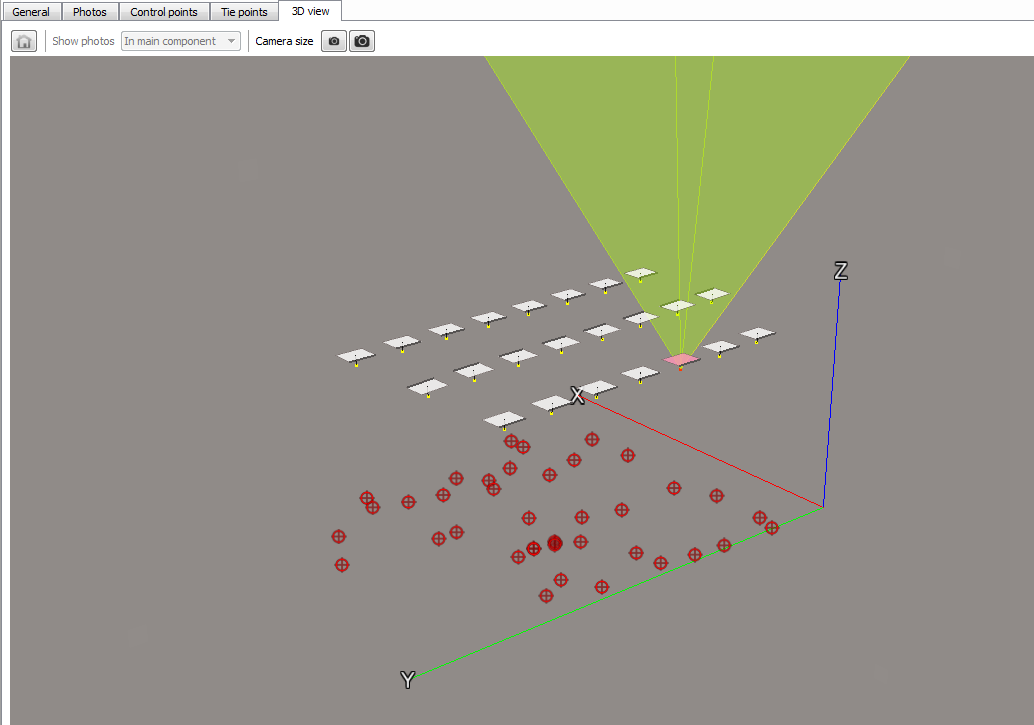
Task: Select the filled red control point marker
Action: [x=555, y=543]
